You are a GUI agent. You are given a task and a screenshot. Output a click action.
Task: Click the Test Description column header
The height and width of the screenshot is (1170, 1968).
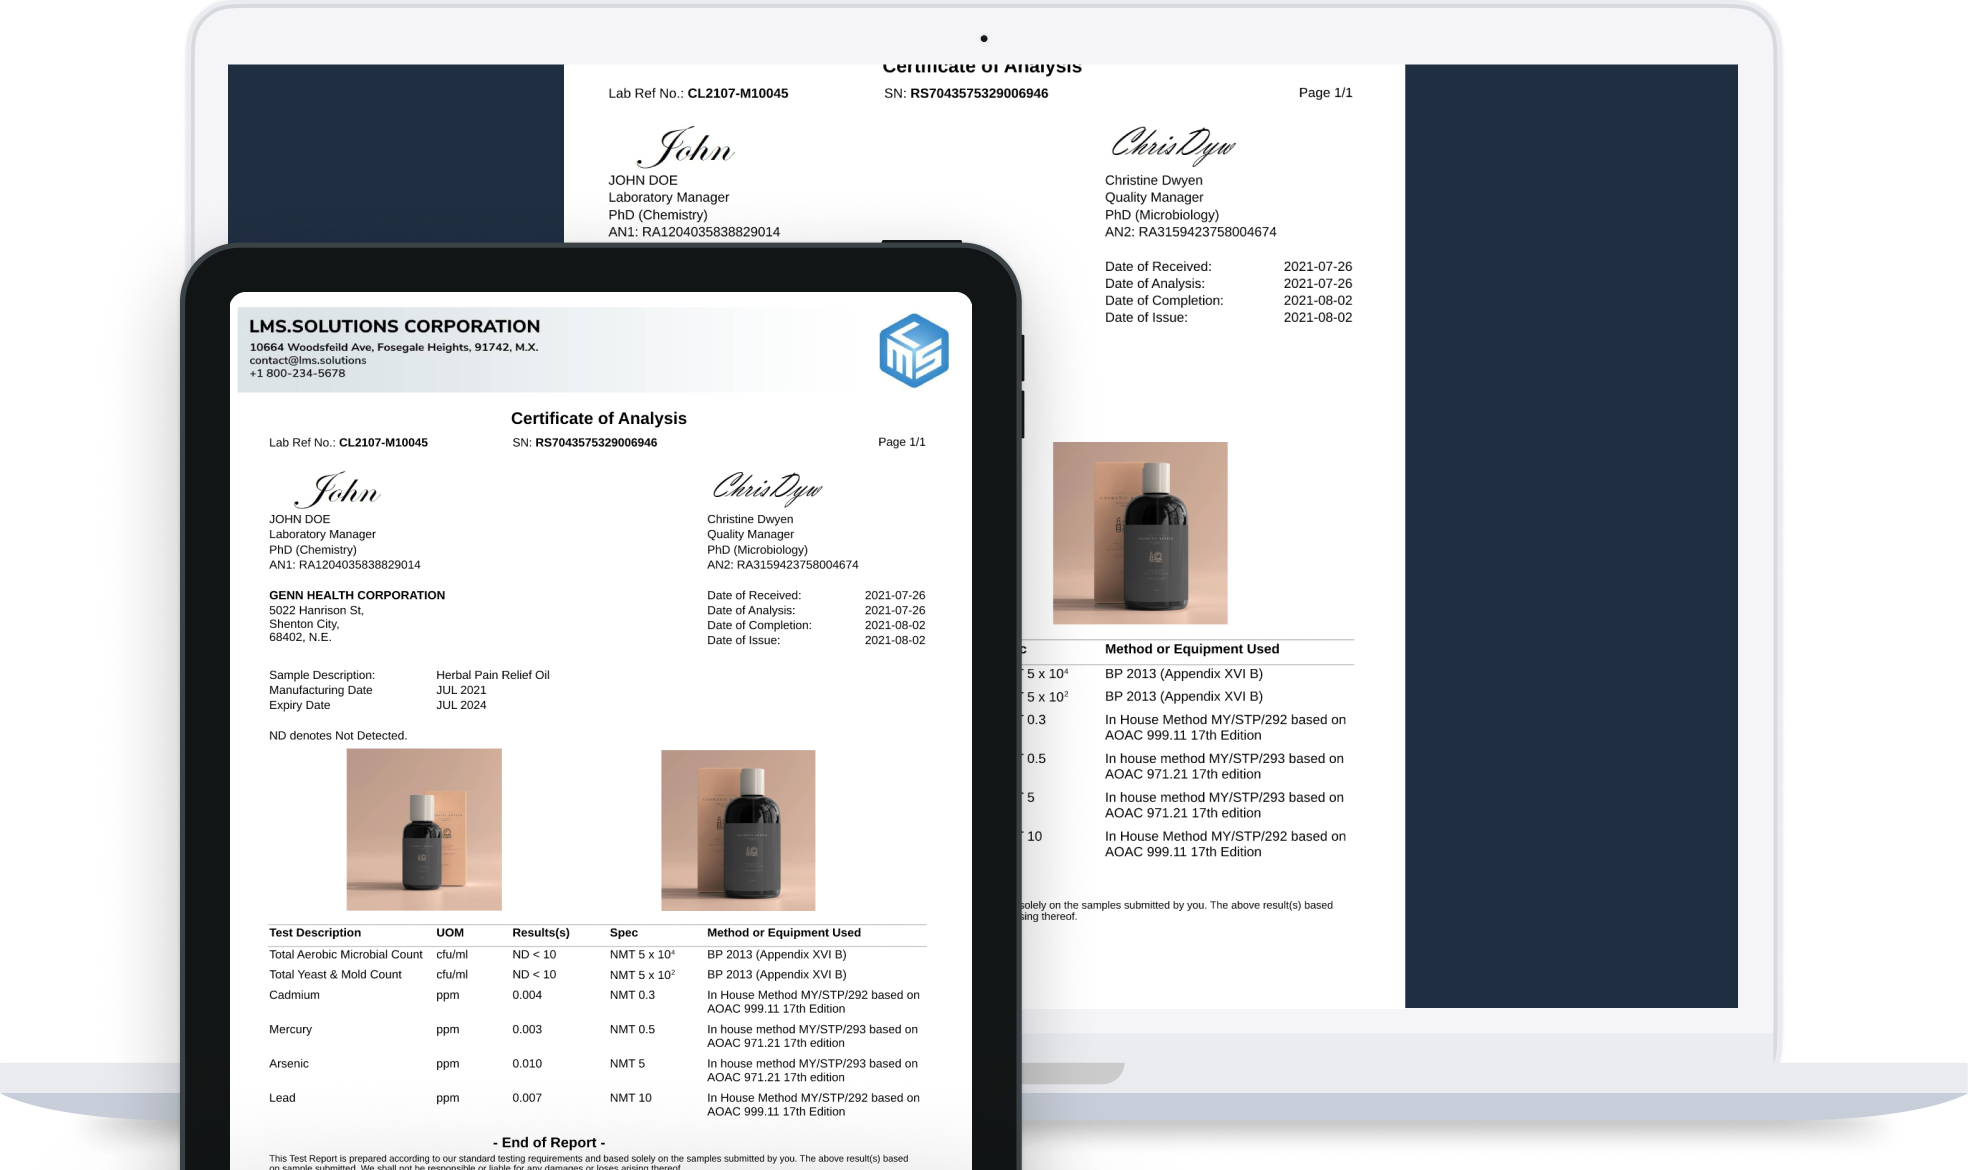click(315, 932)
